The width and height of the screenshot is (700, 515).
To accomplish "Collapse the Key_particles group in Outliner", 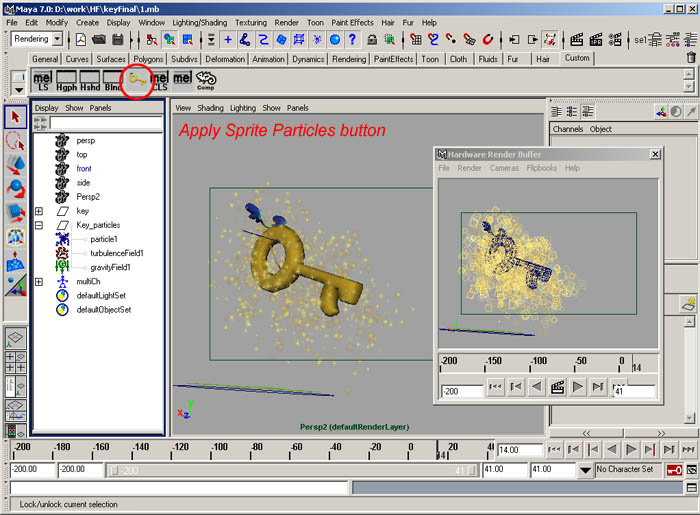I will [x=39, y=225].
